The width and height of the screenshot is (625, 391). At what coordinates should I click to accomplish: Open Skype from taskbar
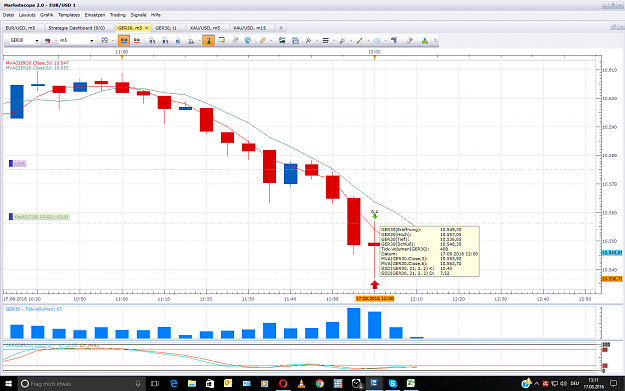point(393,383)
